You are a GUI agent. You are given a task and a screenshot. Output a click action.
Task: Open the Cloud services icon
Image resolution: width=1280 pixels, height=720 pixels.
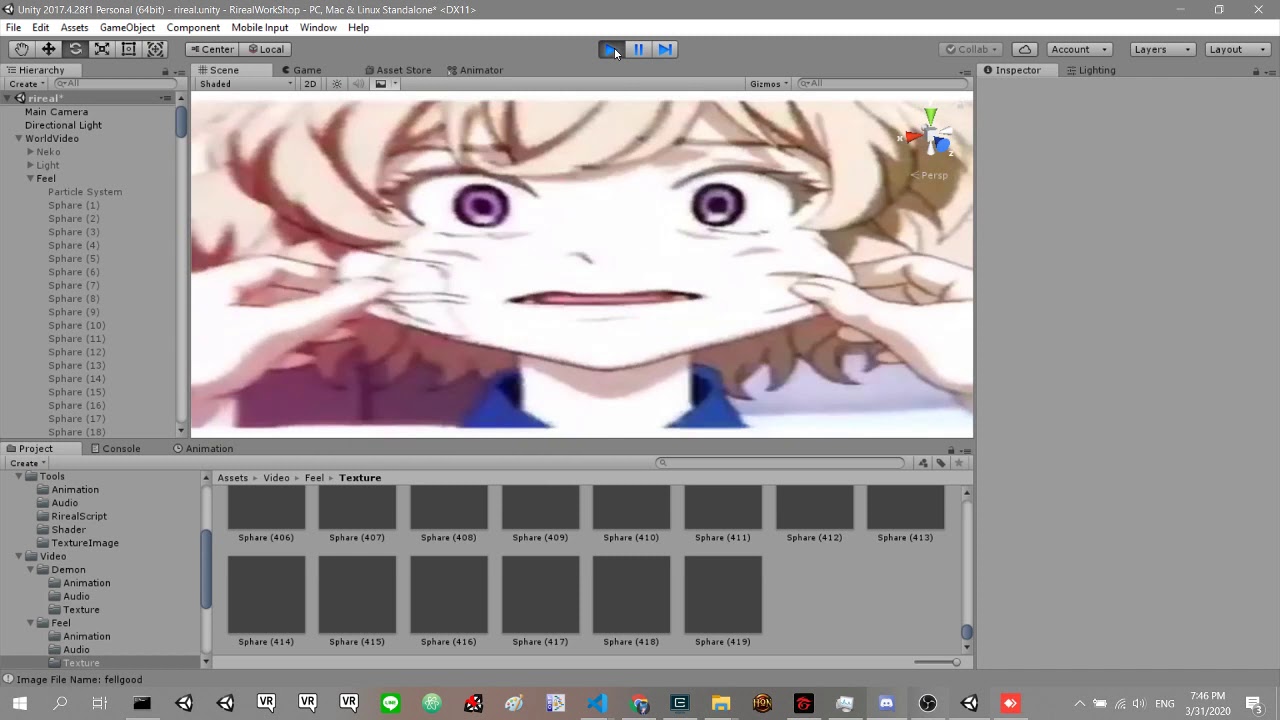[x=1024, y=49]
